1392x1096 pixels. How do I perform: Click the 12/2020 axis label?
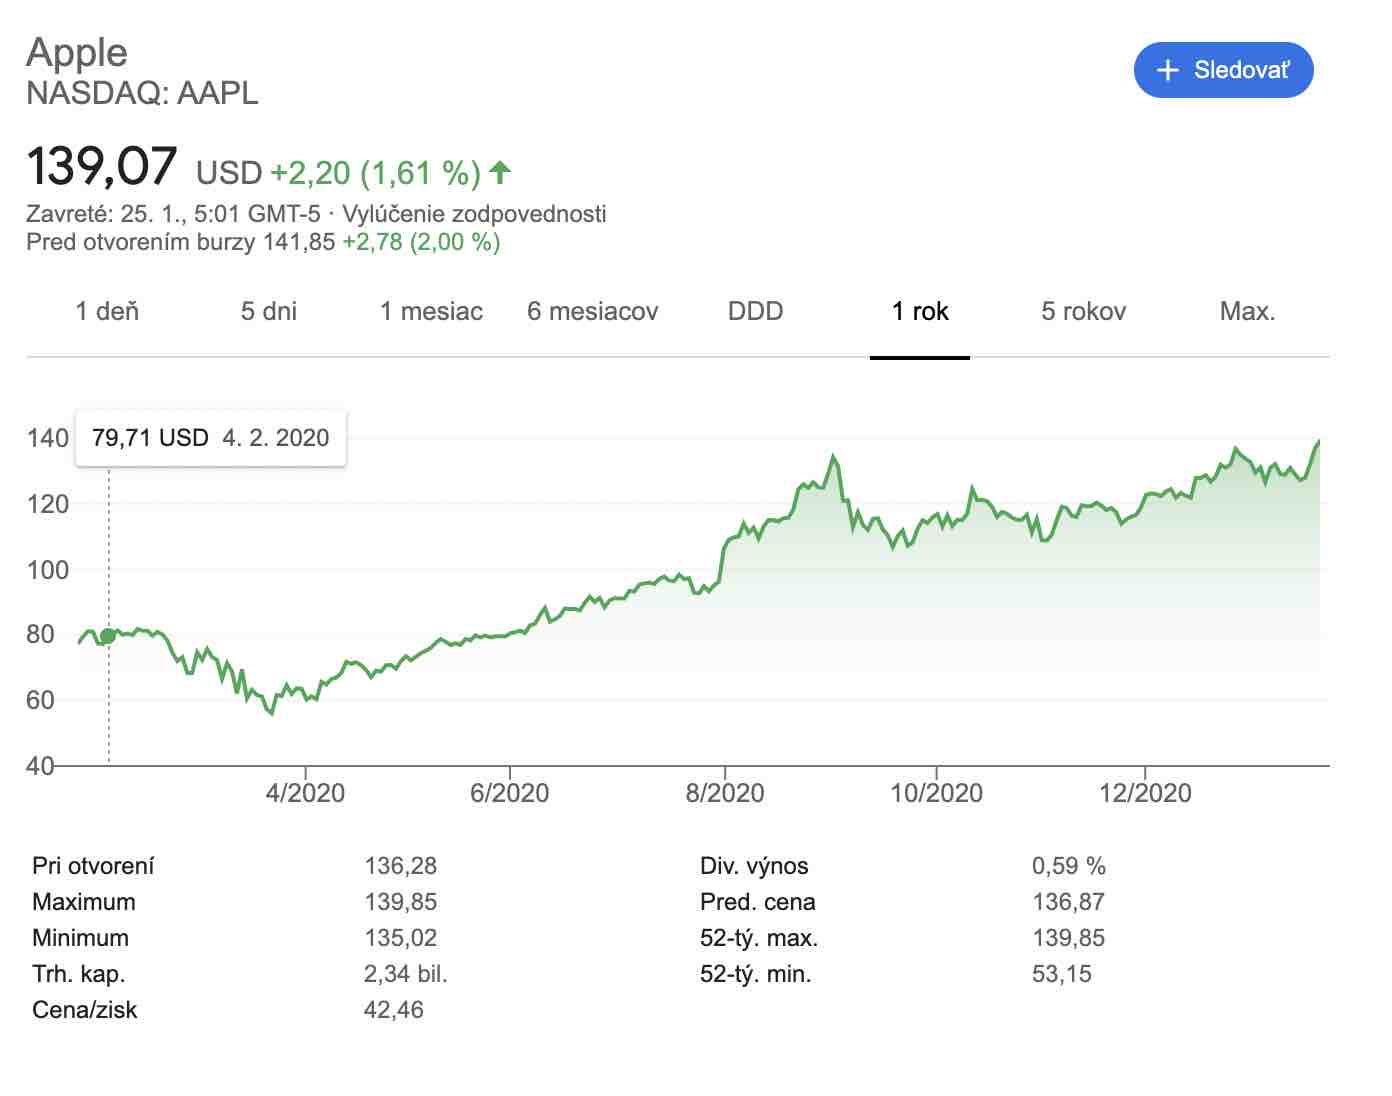[x=1145, y=793]
